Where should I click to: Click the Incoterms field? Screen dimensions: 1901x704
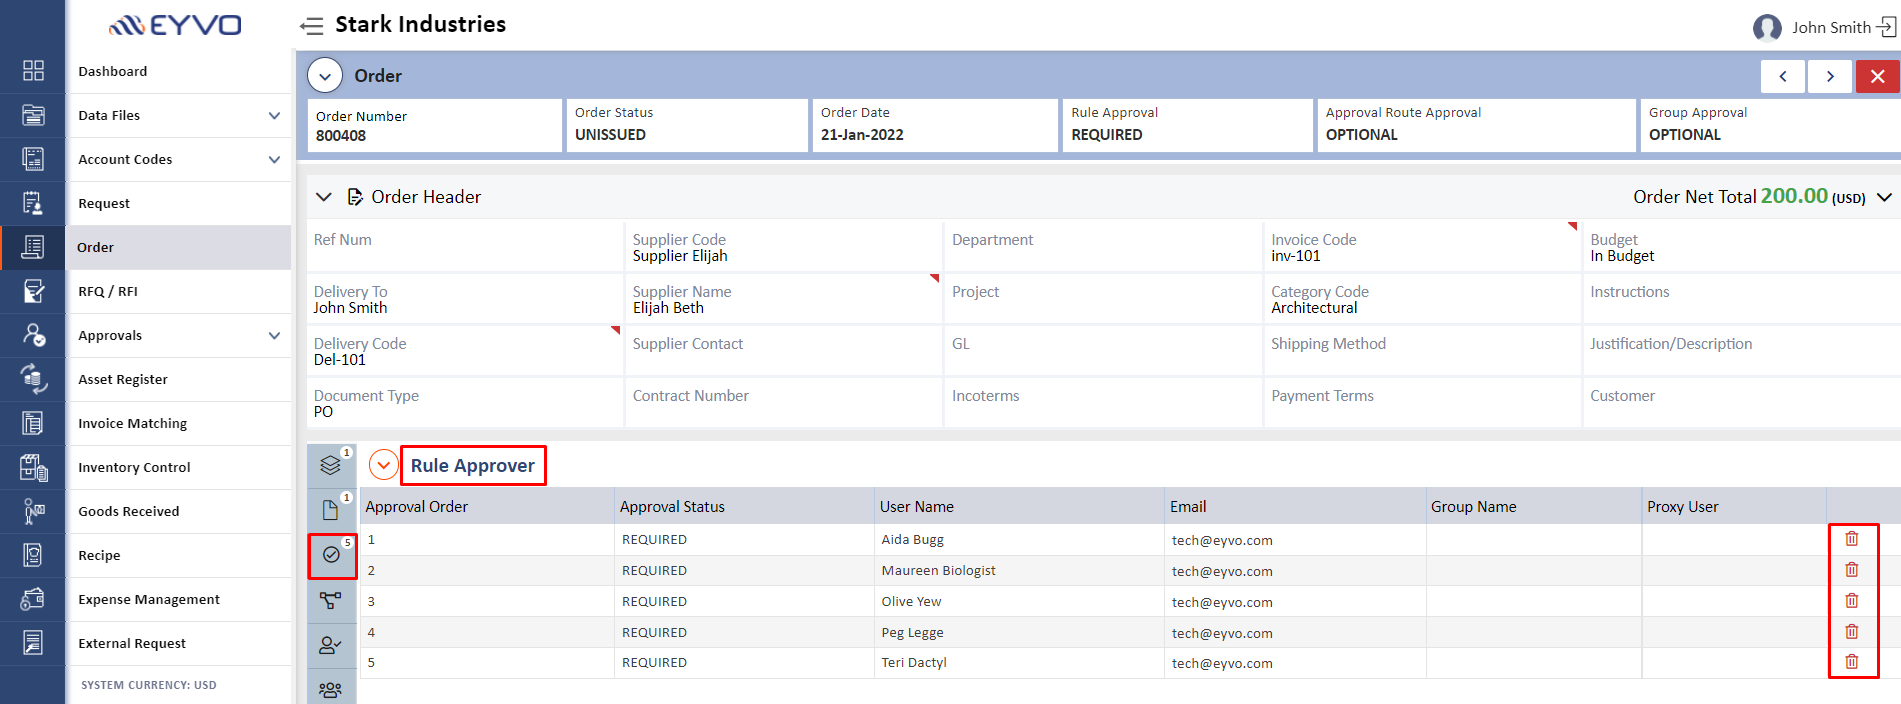(x=1103, y=402)
